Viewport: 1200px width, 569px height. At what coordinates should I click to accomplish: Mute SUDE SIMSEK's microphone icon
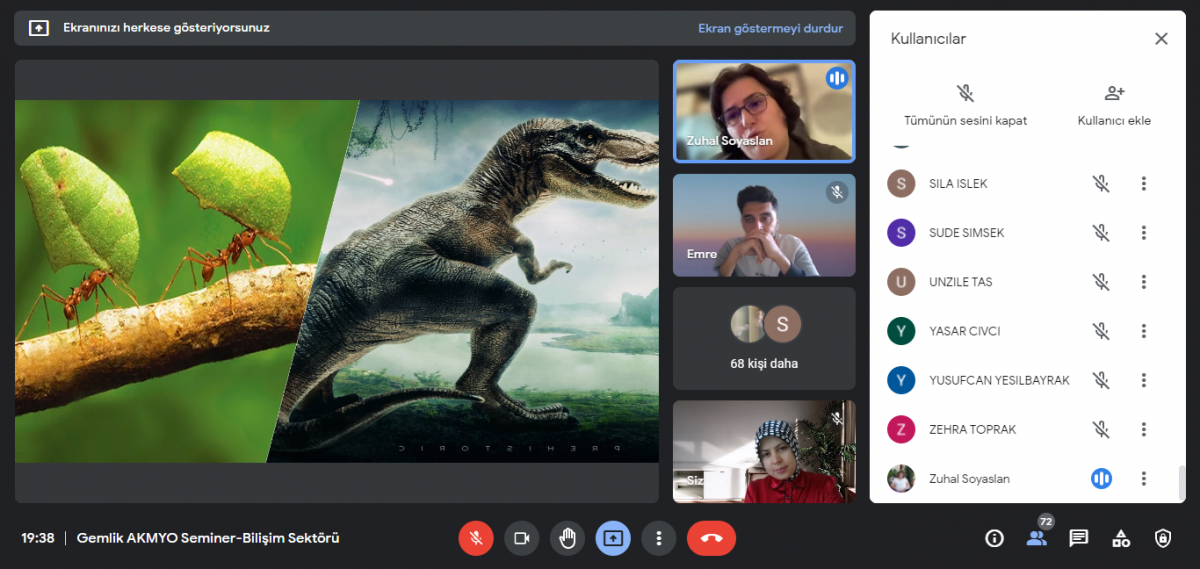click(1101, 233)
